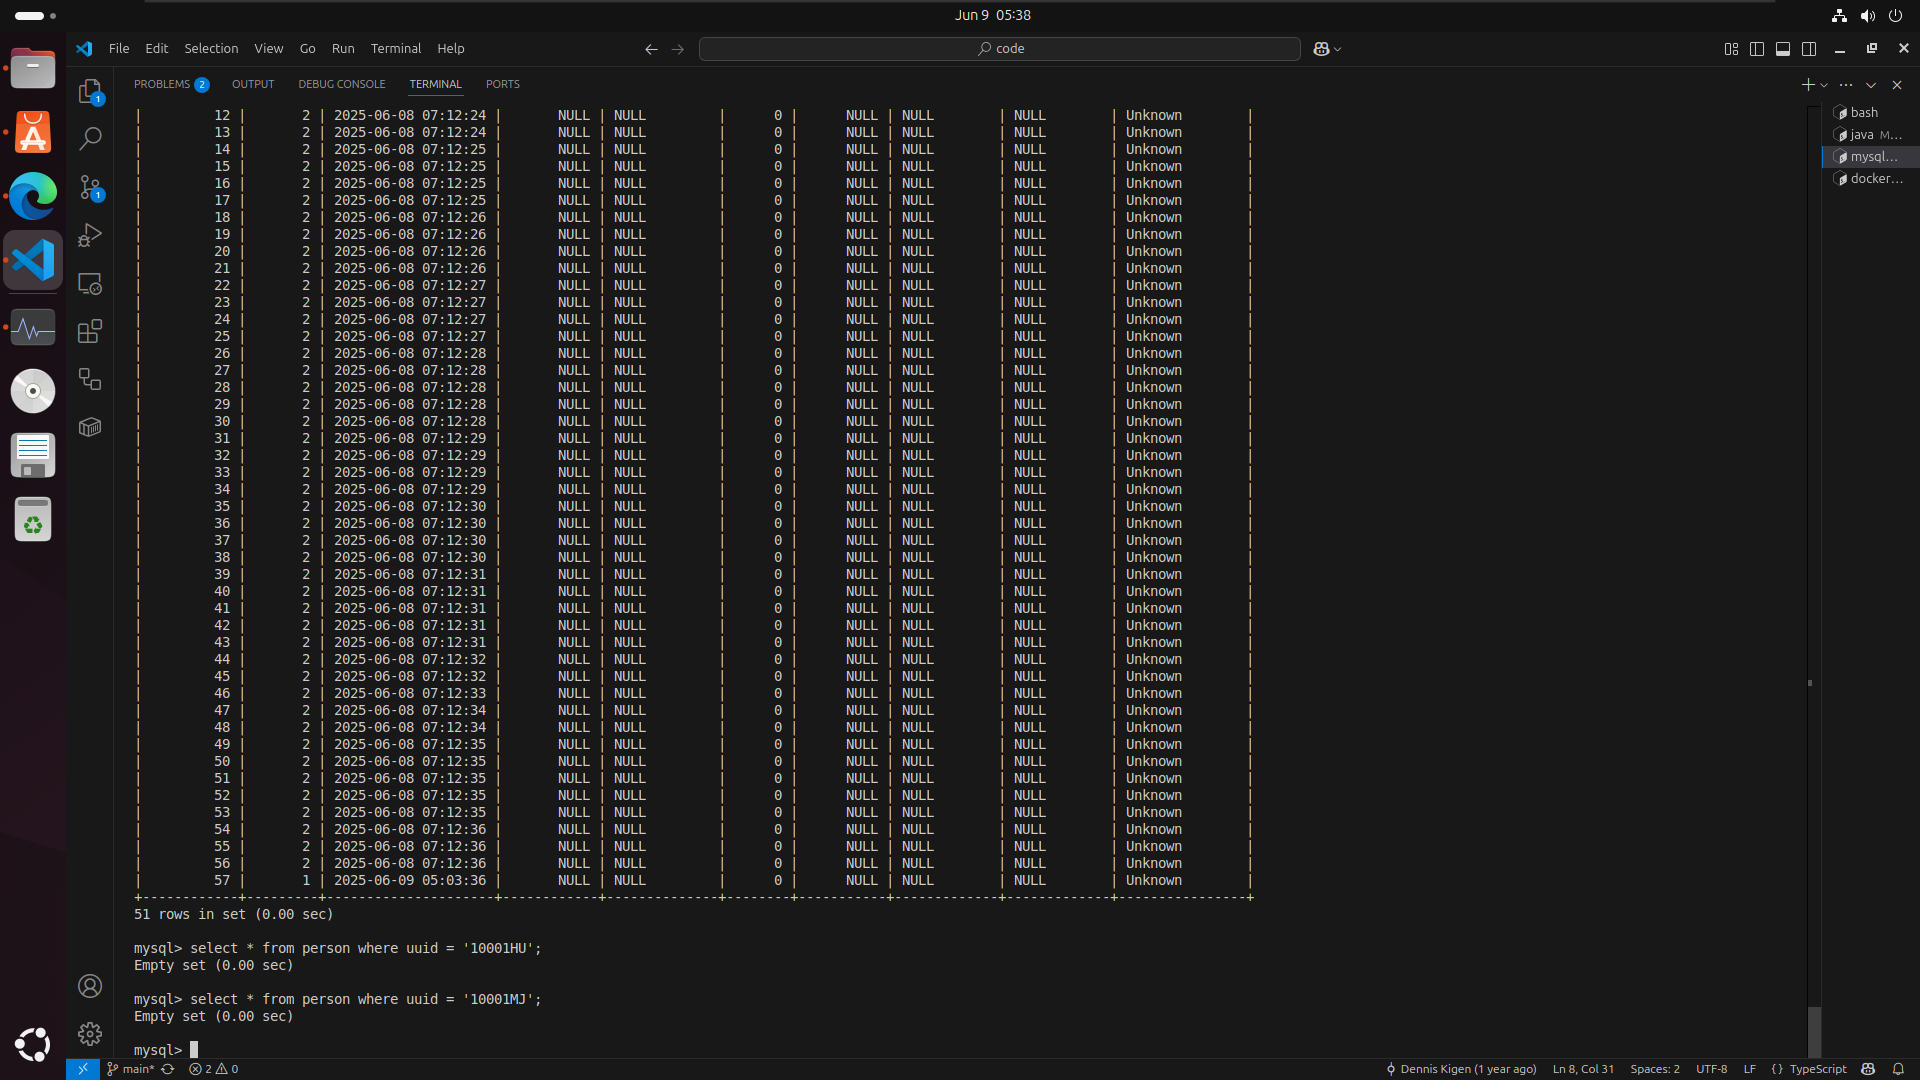Viewport: 1920px width, 1080px height.
Task: Click Ln 8, Col 31 in status bar
Action: pyautogui.click(x=1583, y=1069)
